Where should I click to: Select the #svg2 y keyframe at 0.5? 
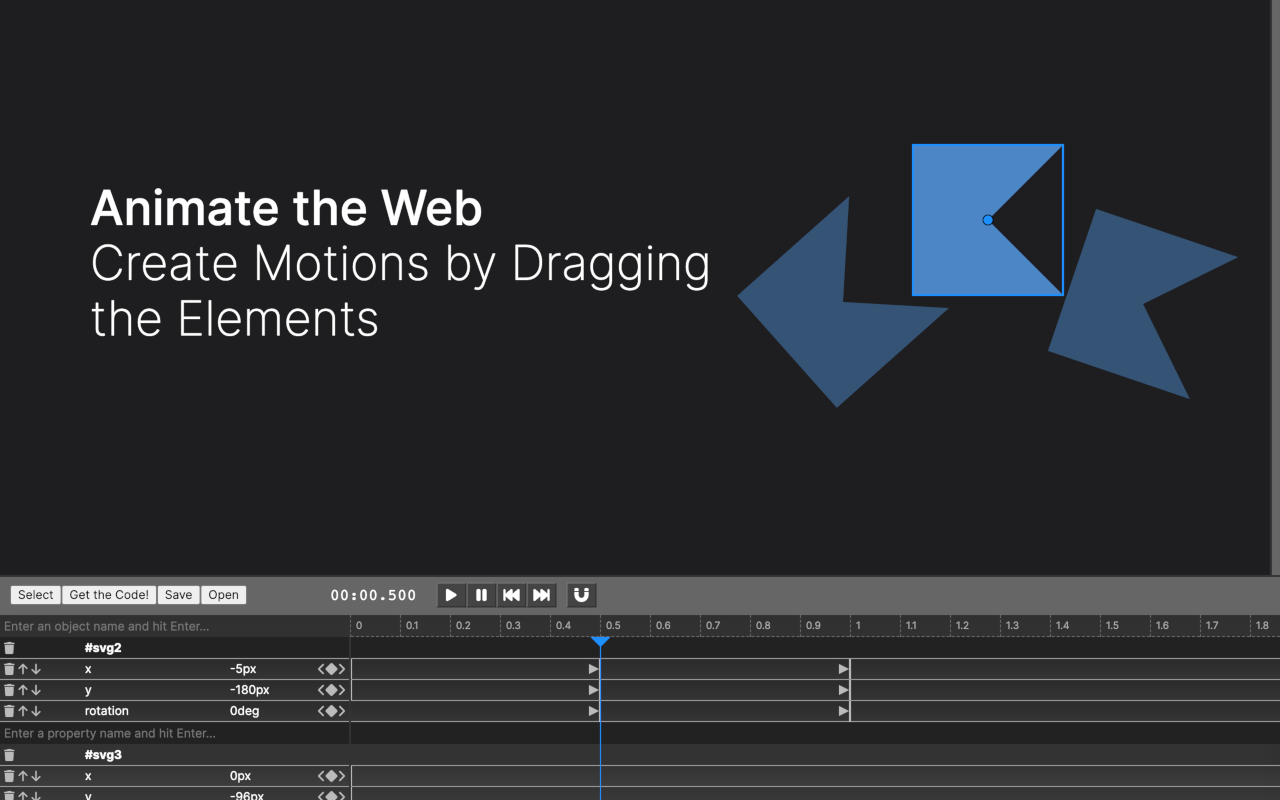594,690
